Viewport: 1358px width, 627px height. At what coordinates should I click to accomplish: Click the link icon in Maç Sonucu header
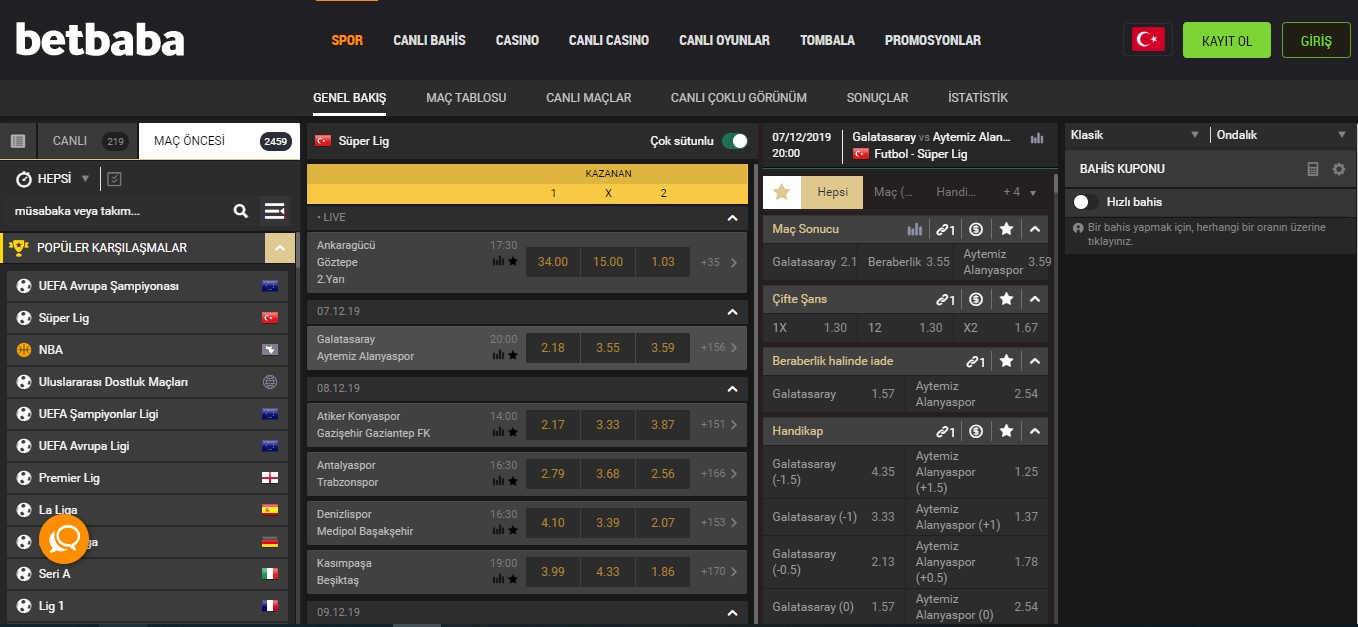point(945,229)
